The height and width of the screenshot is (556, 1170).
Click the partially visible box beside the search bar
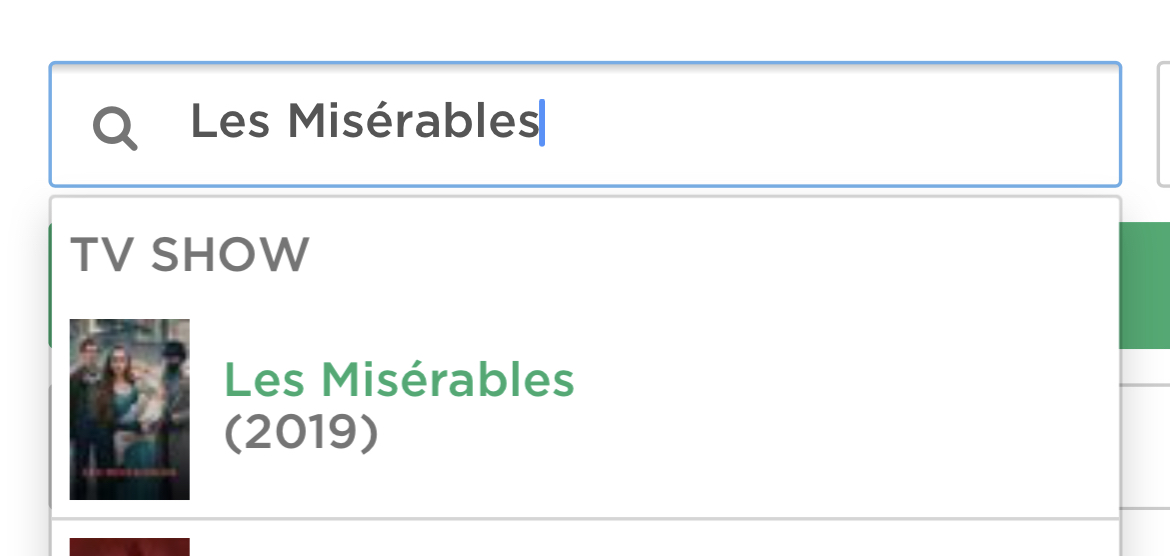pyautogui.click(x=1163, y=124)
